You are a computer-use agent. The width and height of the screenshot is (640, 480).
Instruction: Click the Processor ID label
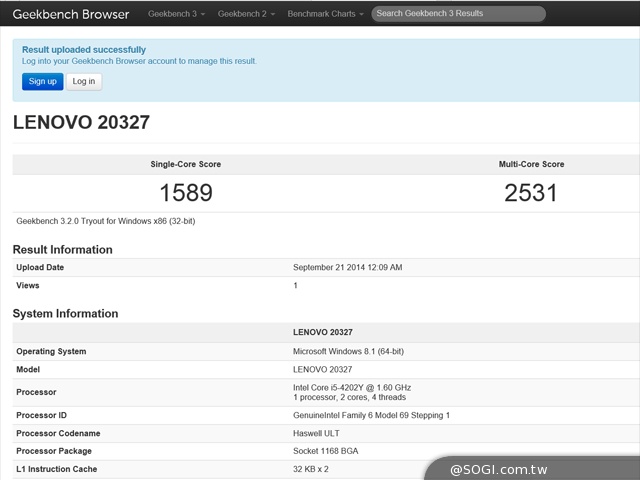coord(41,415)
